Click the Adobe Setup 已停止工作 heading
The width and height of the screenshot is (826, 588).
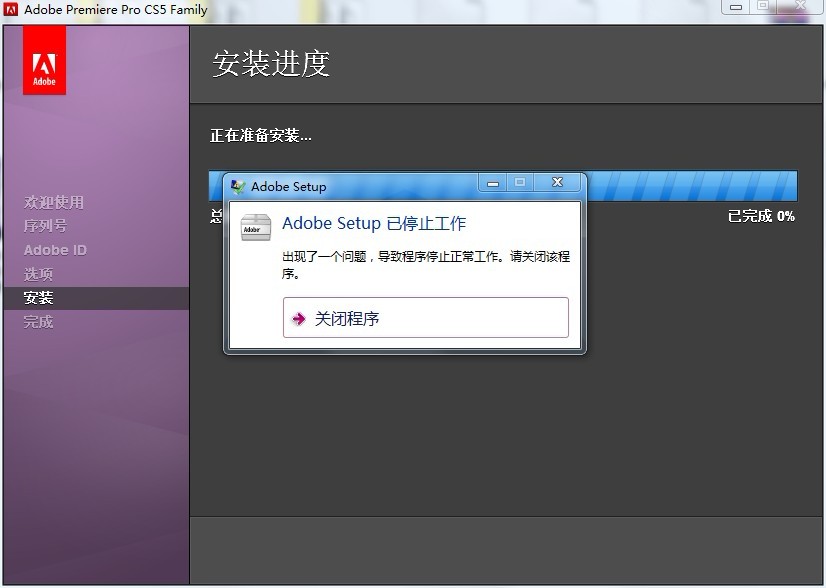(x=374, y=223)
